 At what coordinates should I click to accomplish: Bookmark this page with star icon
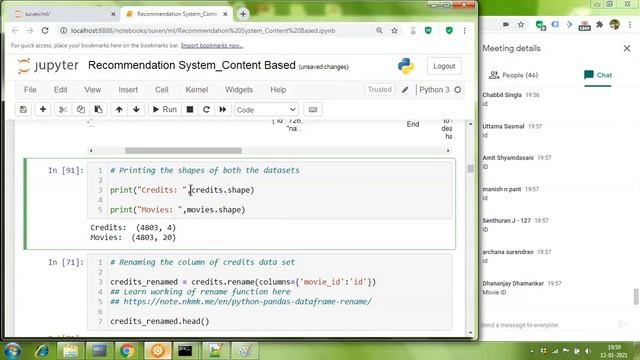pyautogui.click(x=394, y=31)
